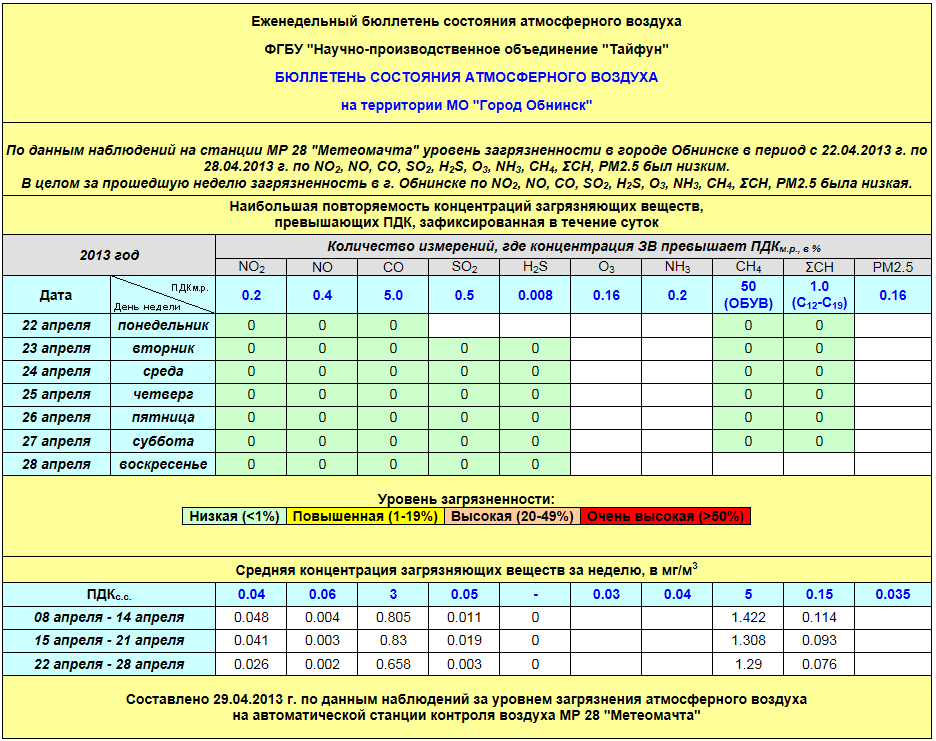Screen dimensions: 936x741
Task: Select the green "Низкая (<1%)" legend swatch
Action: [x=235, y=516]
